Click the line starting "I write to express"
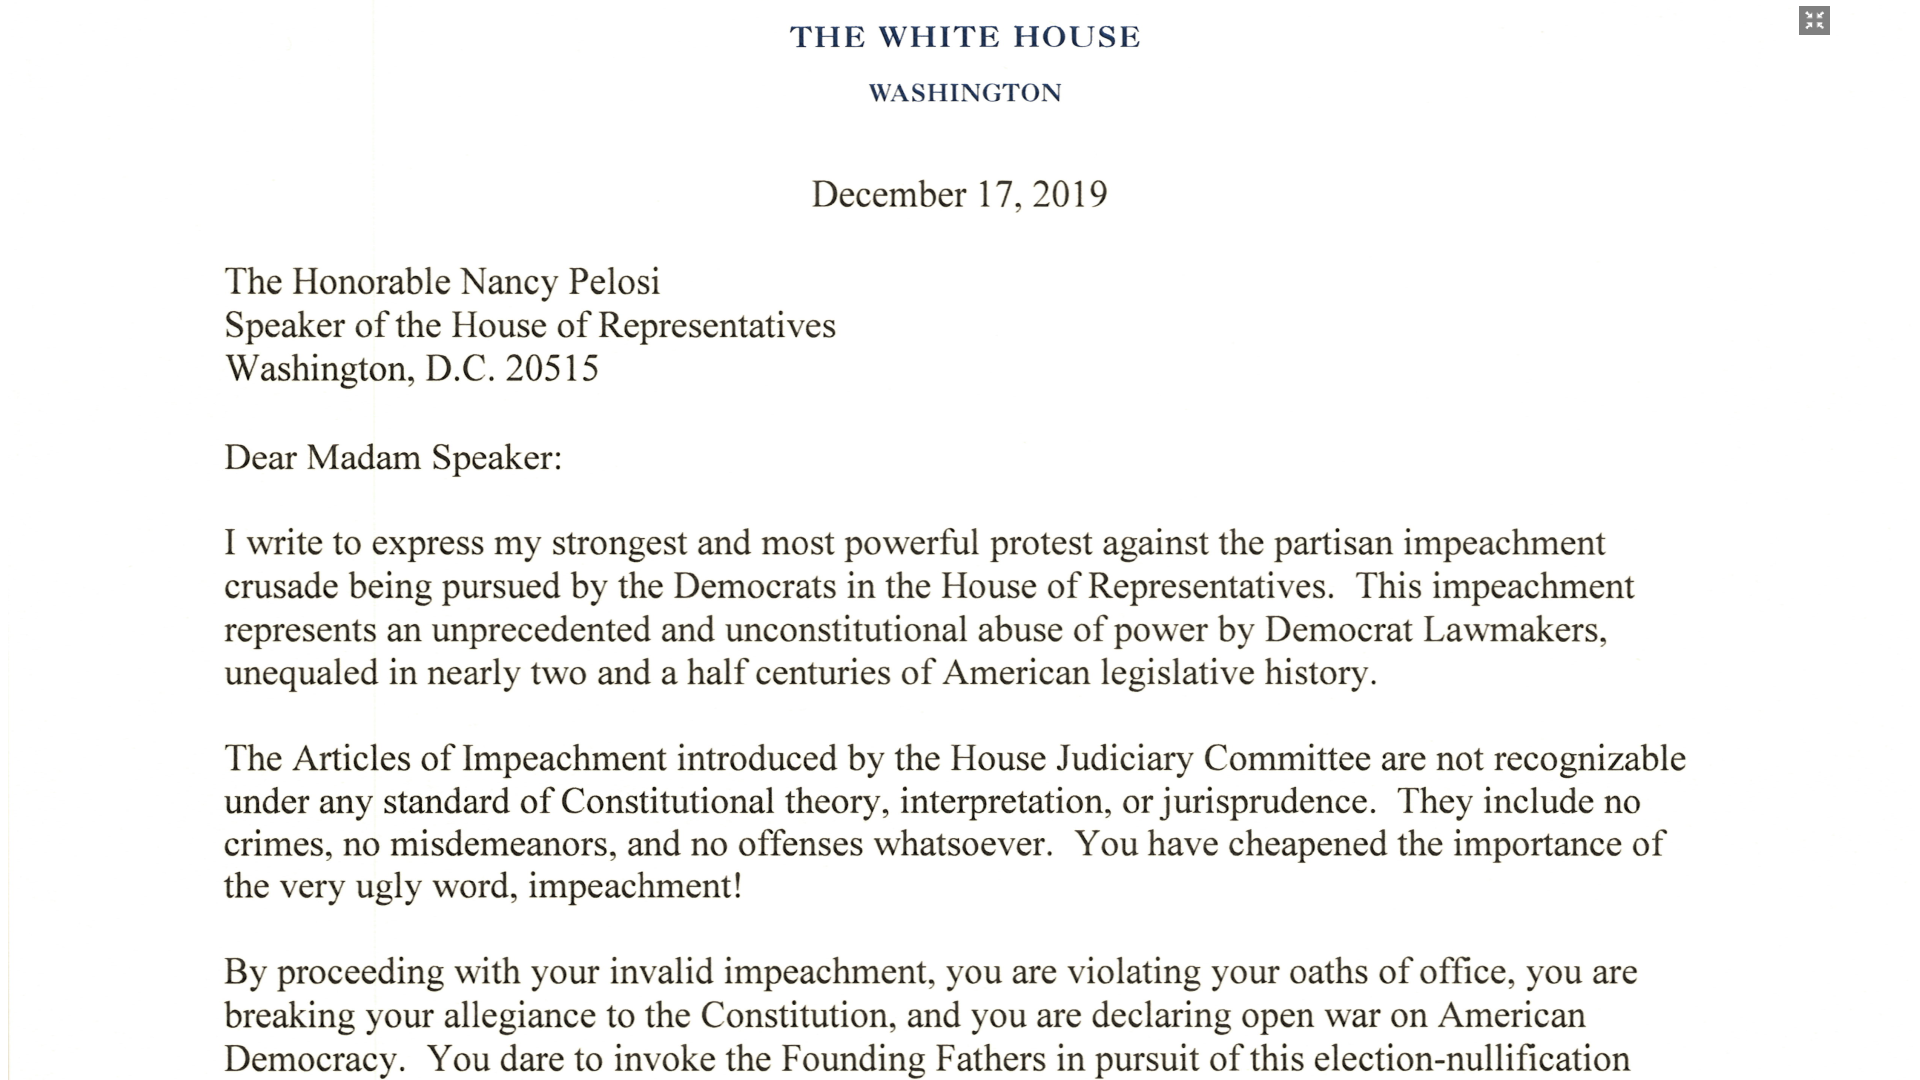Image resolution: width=1920 pixels, height=1080 pixels. tap(914, 543)
